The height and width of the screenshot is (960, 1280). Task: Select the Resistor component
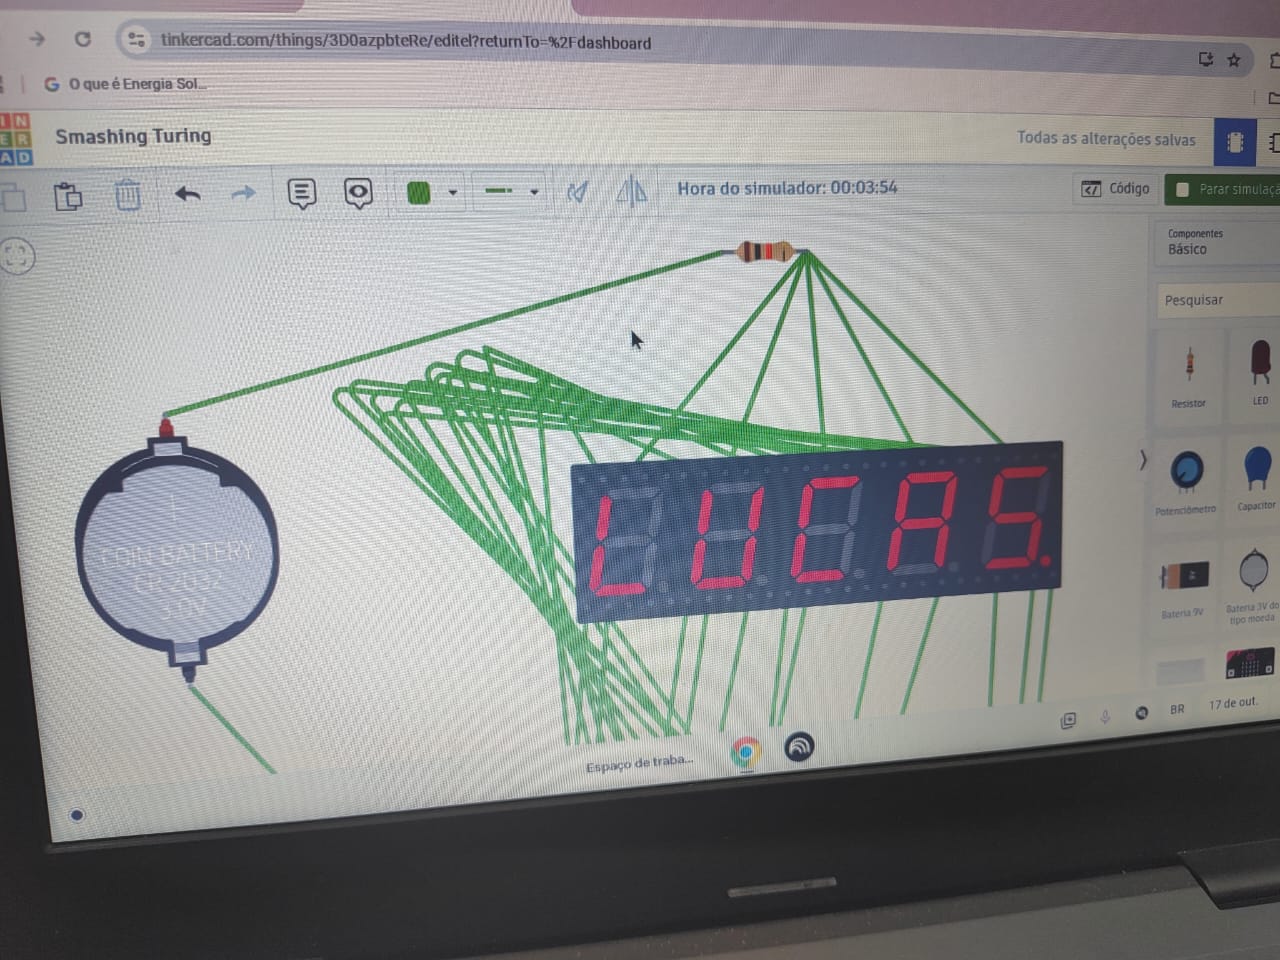[1189, 375]
